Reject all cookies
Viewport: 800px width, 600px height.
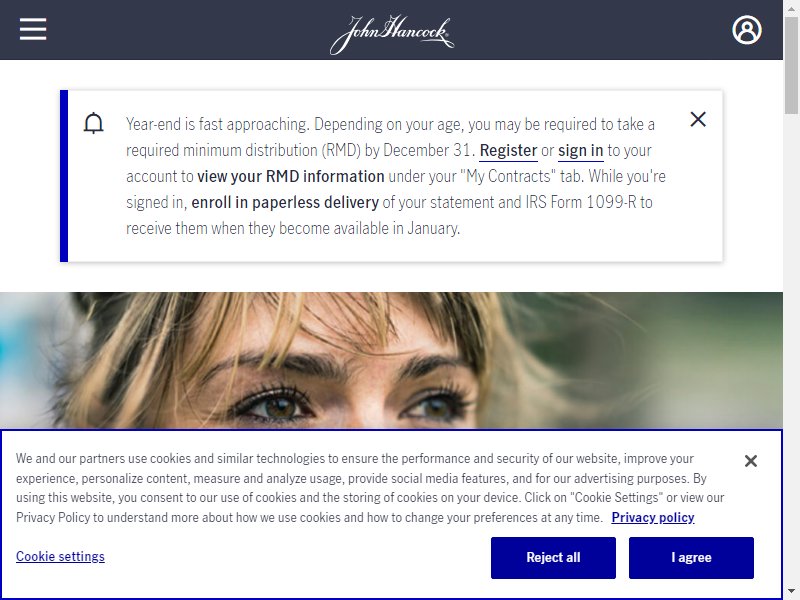click(x=553, y=558)
